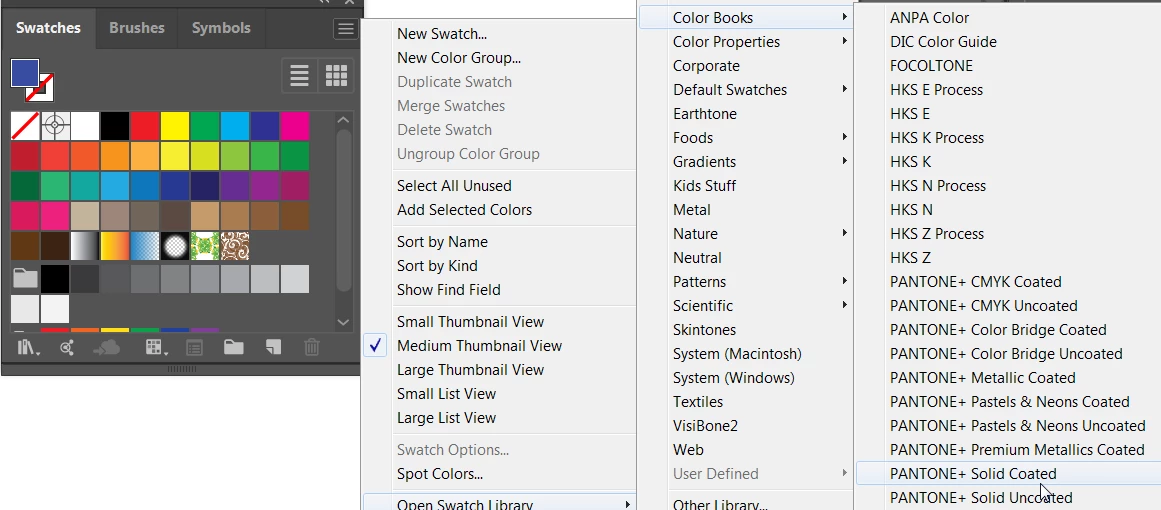The image size is (1161, 510).
Task: Expand the Patterns submenu
Action: [745, 282]
